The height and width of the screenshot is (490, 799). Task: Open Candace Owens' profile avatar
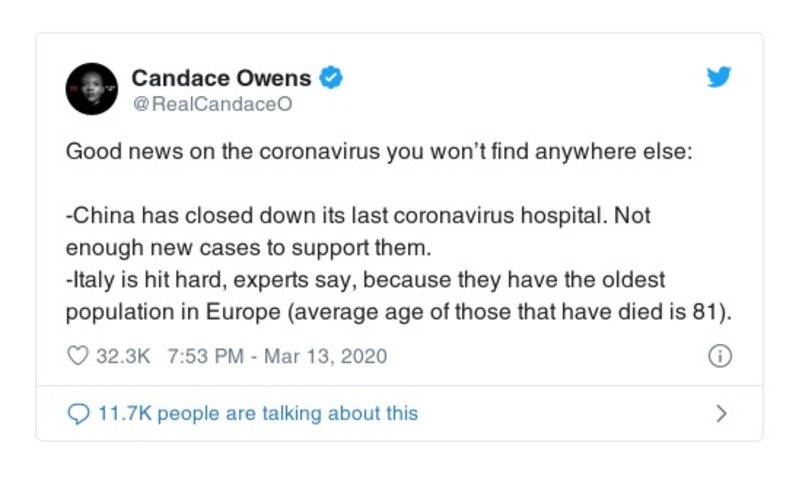click(92, 88)
